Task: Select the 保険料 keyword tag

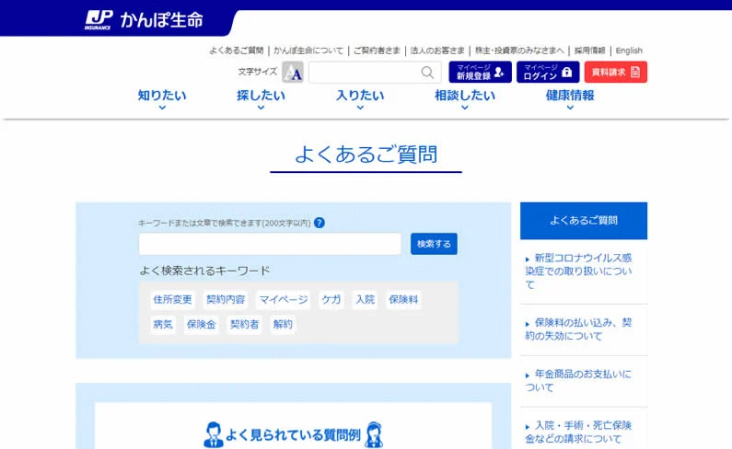Action: point(403,299)
